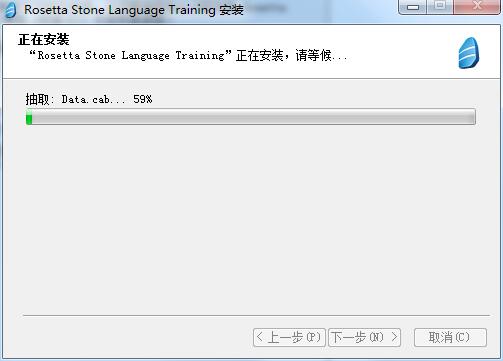Click the right chevron on 下一步 button

394,337
